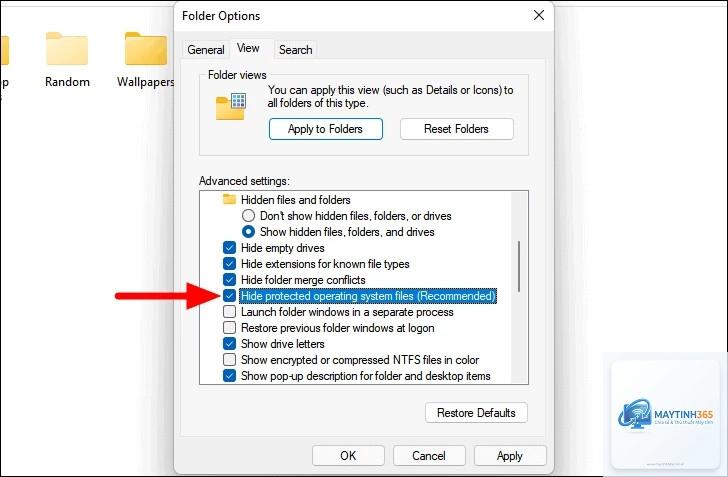Image resolution: width=728 pixels, height=477 pixels.
Task: Uncheck Hide folder merge conflicts
Action: pos(229,280)
